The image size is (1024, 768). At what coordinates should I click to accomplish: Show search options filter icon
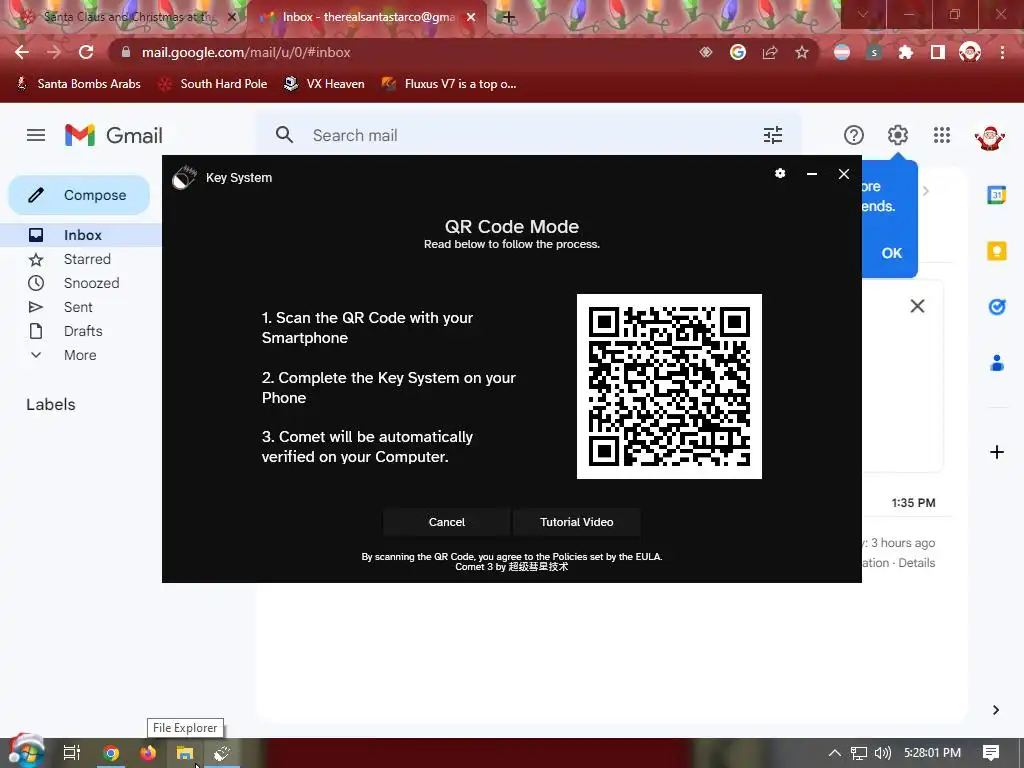pyautogui.click(x=773, y=135)
